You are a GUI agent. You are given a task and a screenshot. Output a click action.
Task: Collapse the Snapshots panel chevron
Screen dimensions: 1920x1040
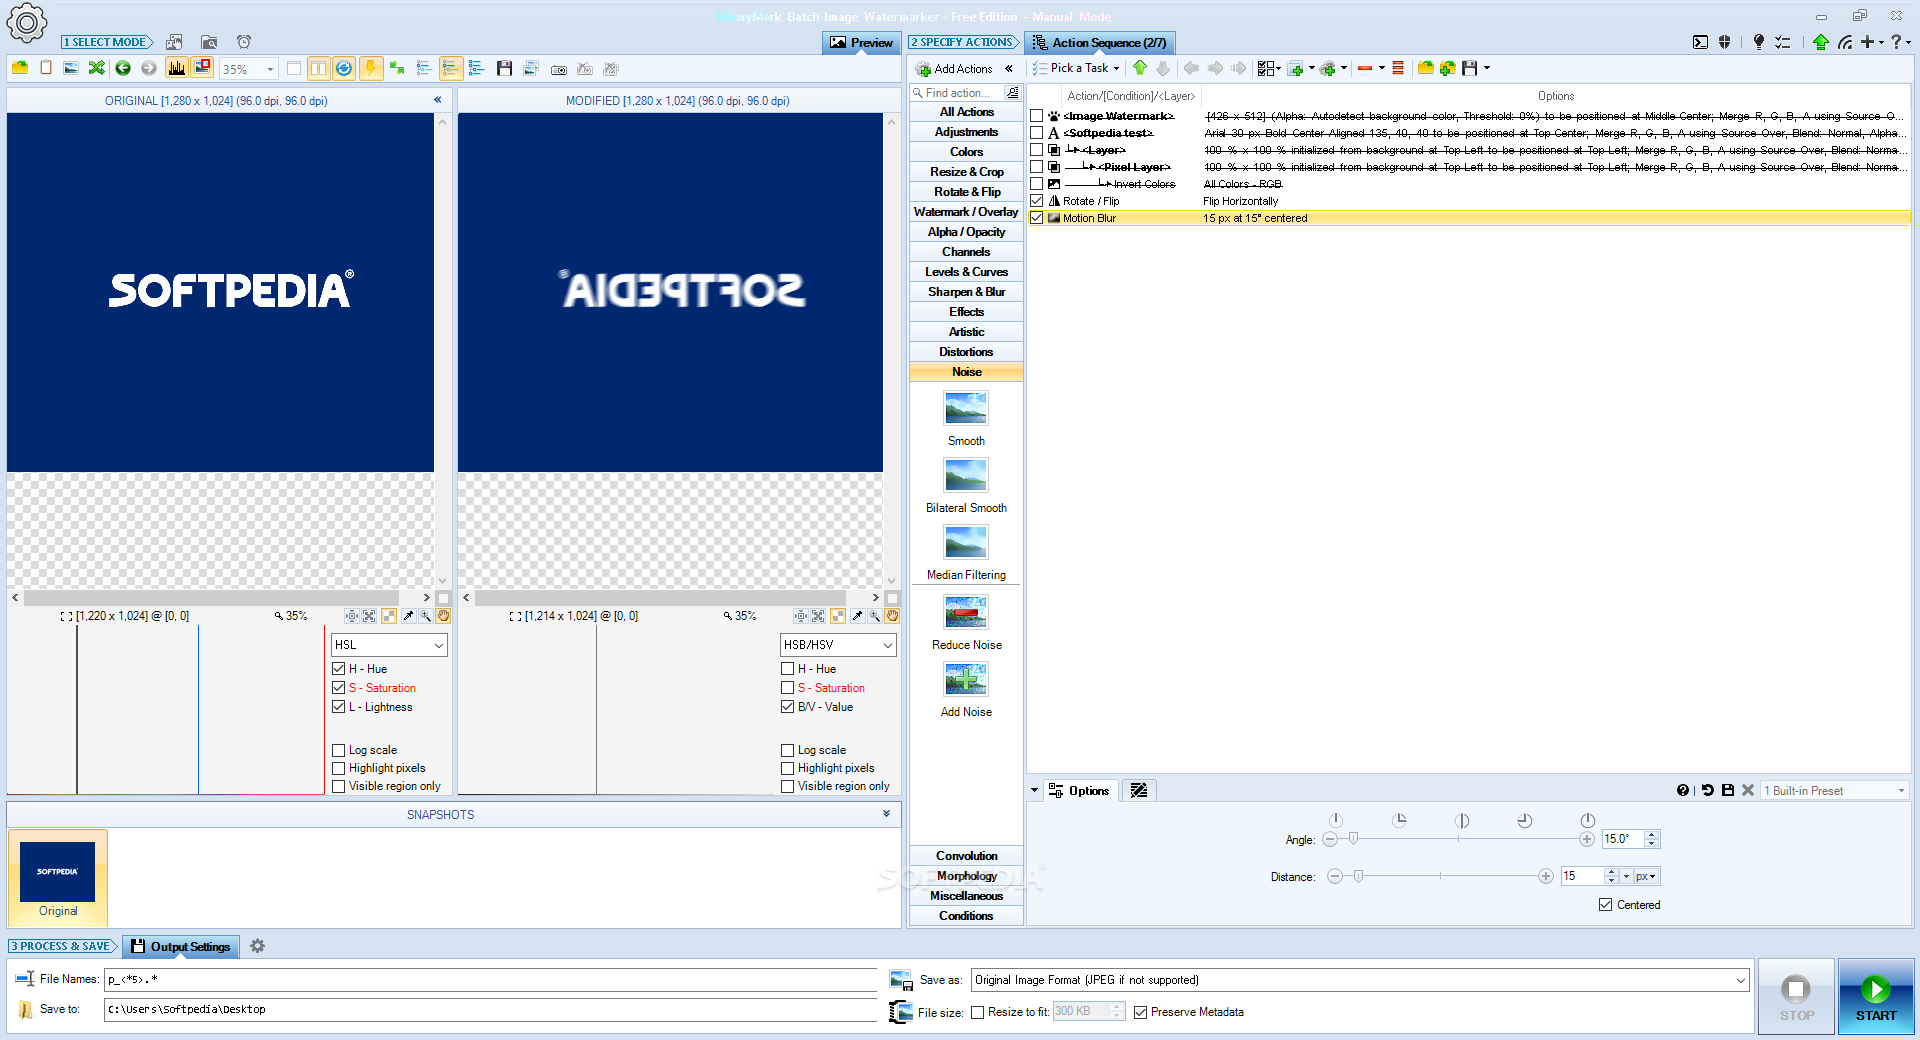[886, 814]
